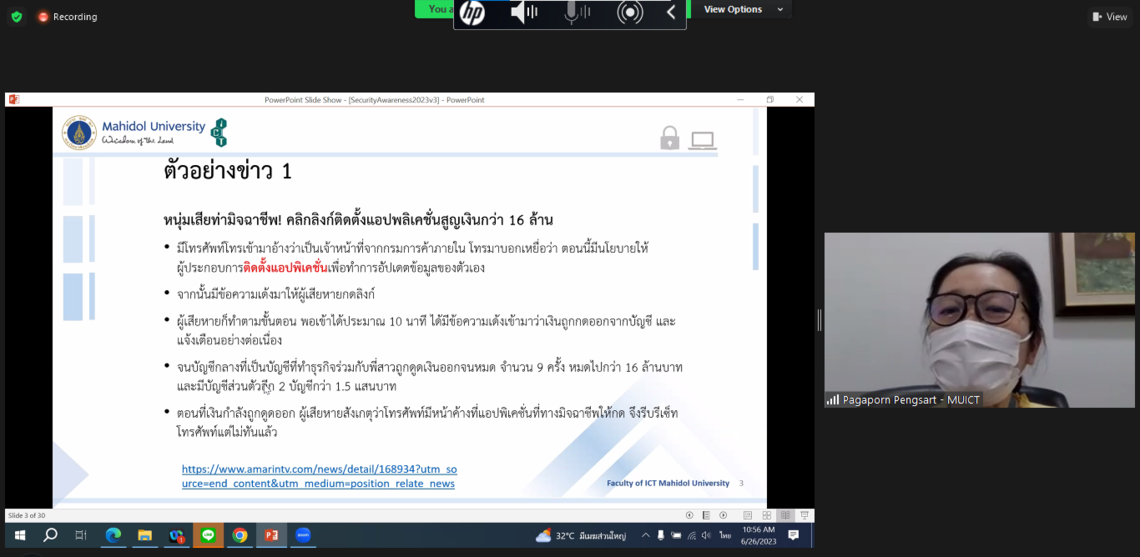Show hidden system tray icons
The image size is (1140, 557).
645,536
